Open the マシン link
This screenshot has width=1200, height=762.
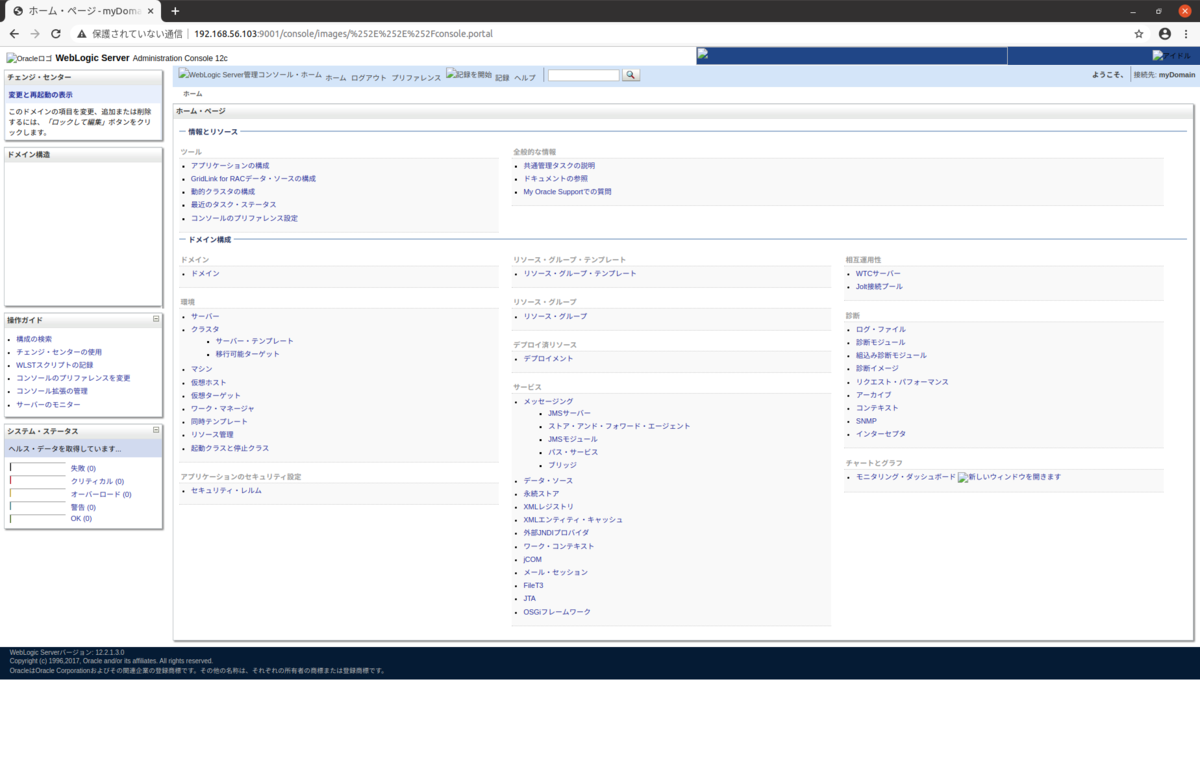coord(201,369)
